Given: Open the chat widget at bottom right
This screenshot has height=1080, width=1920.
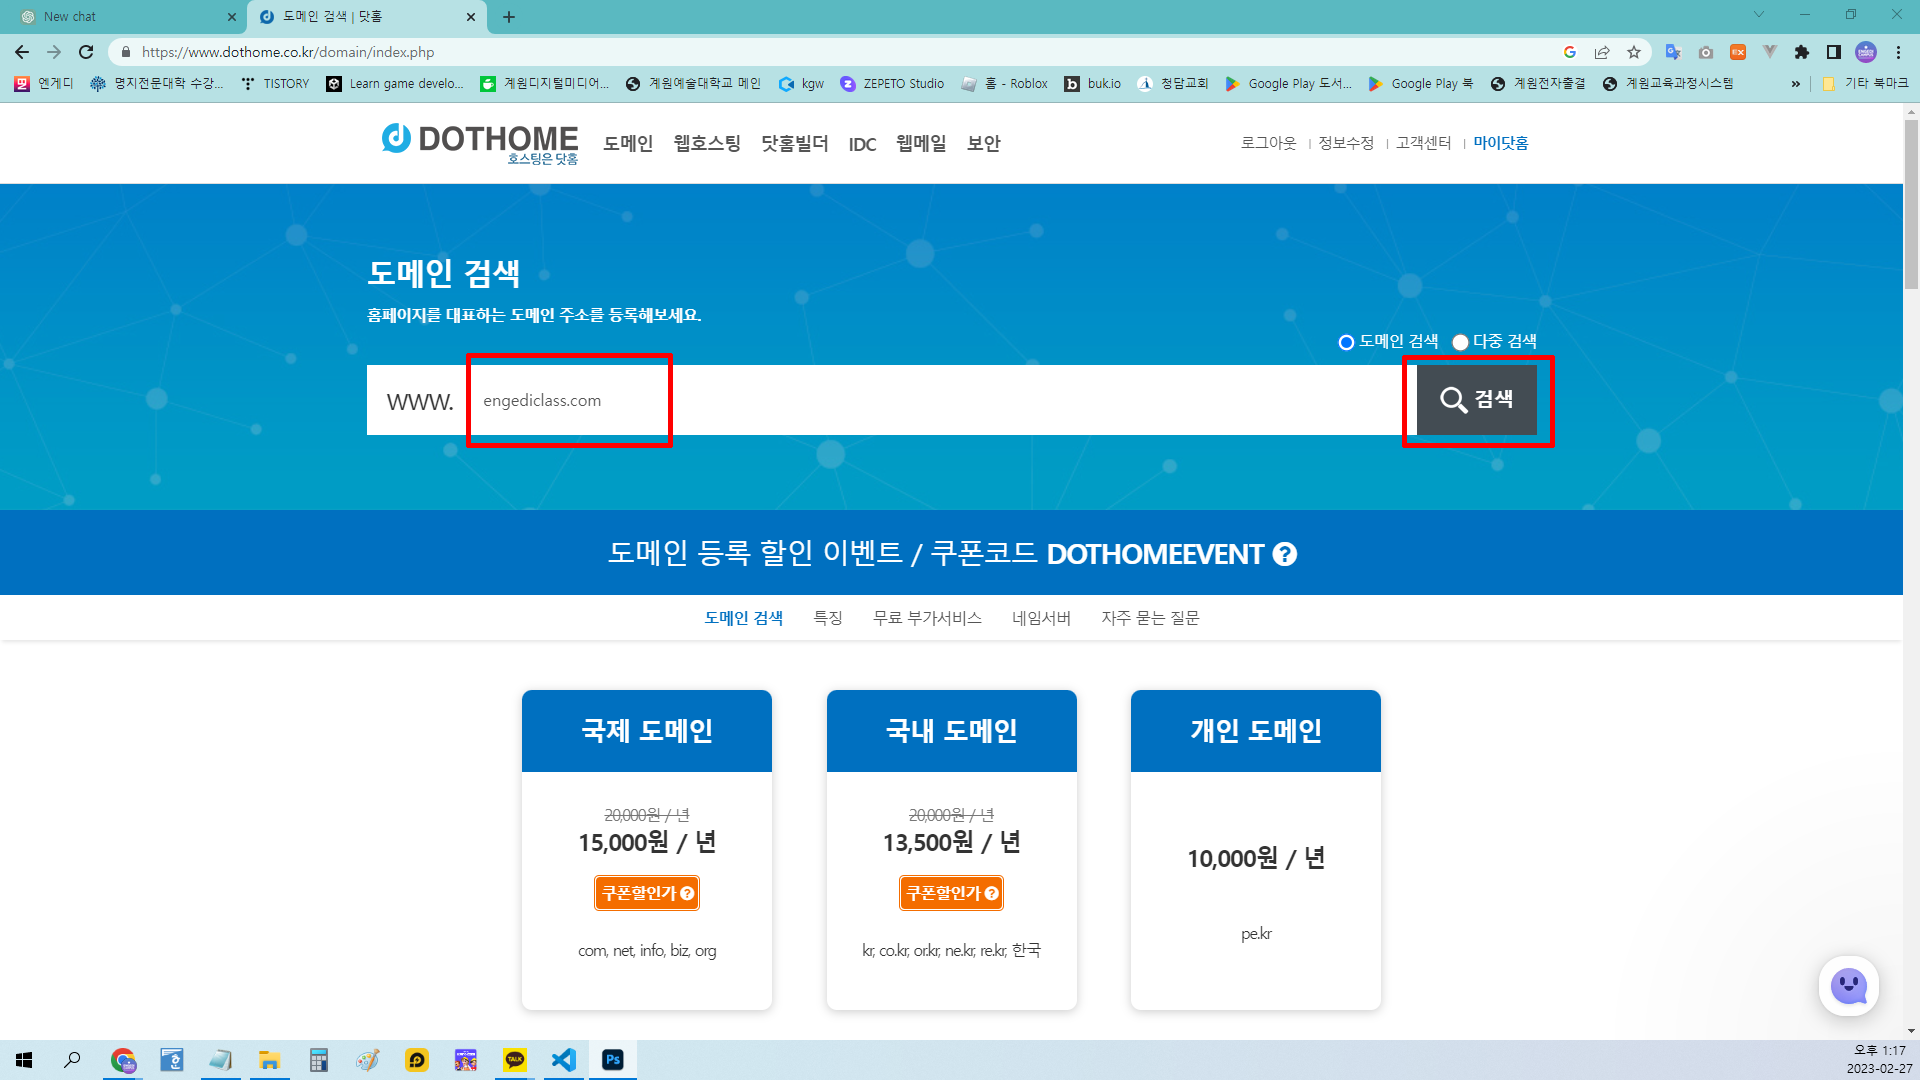Looking at the screenshot, I should pyautogui.click(x=1849, y=986).
